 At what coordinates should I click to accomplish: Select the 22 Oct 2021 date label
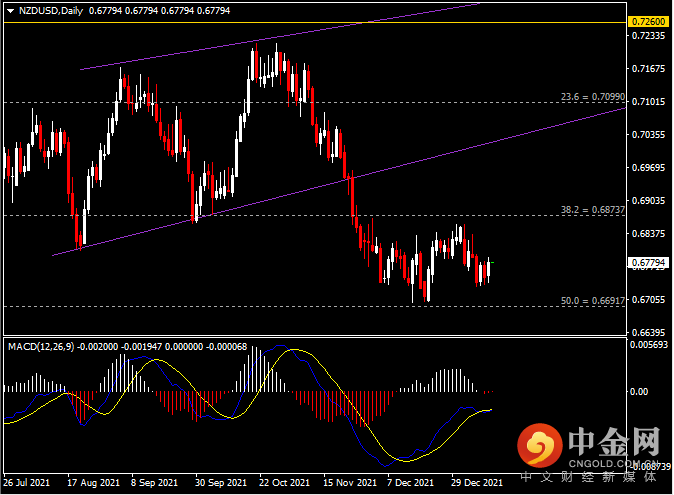[x=285, y=483]
